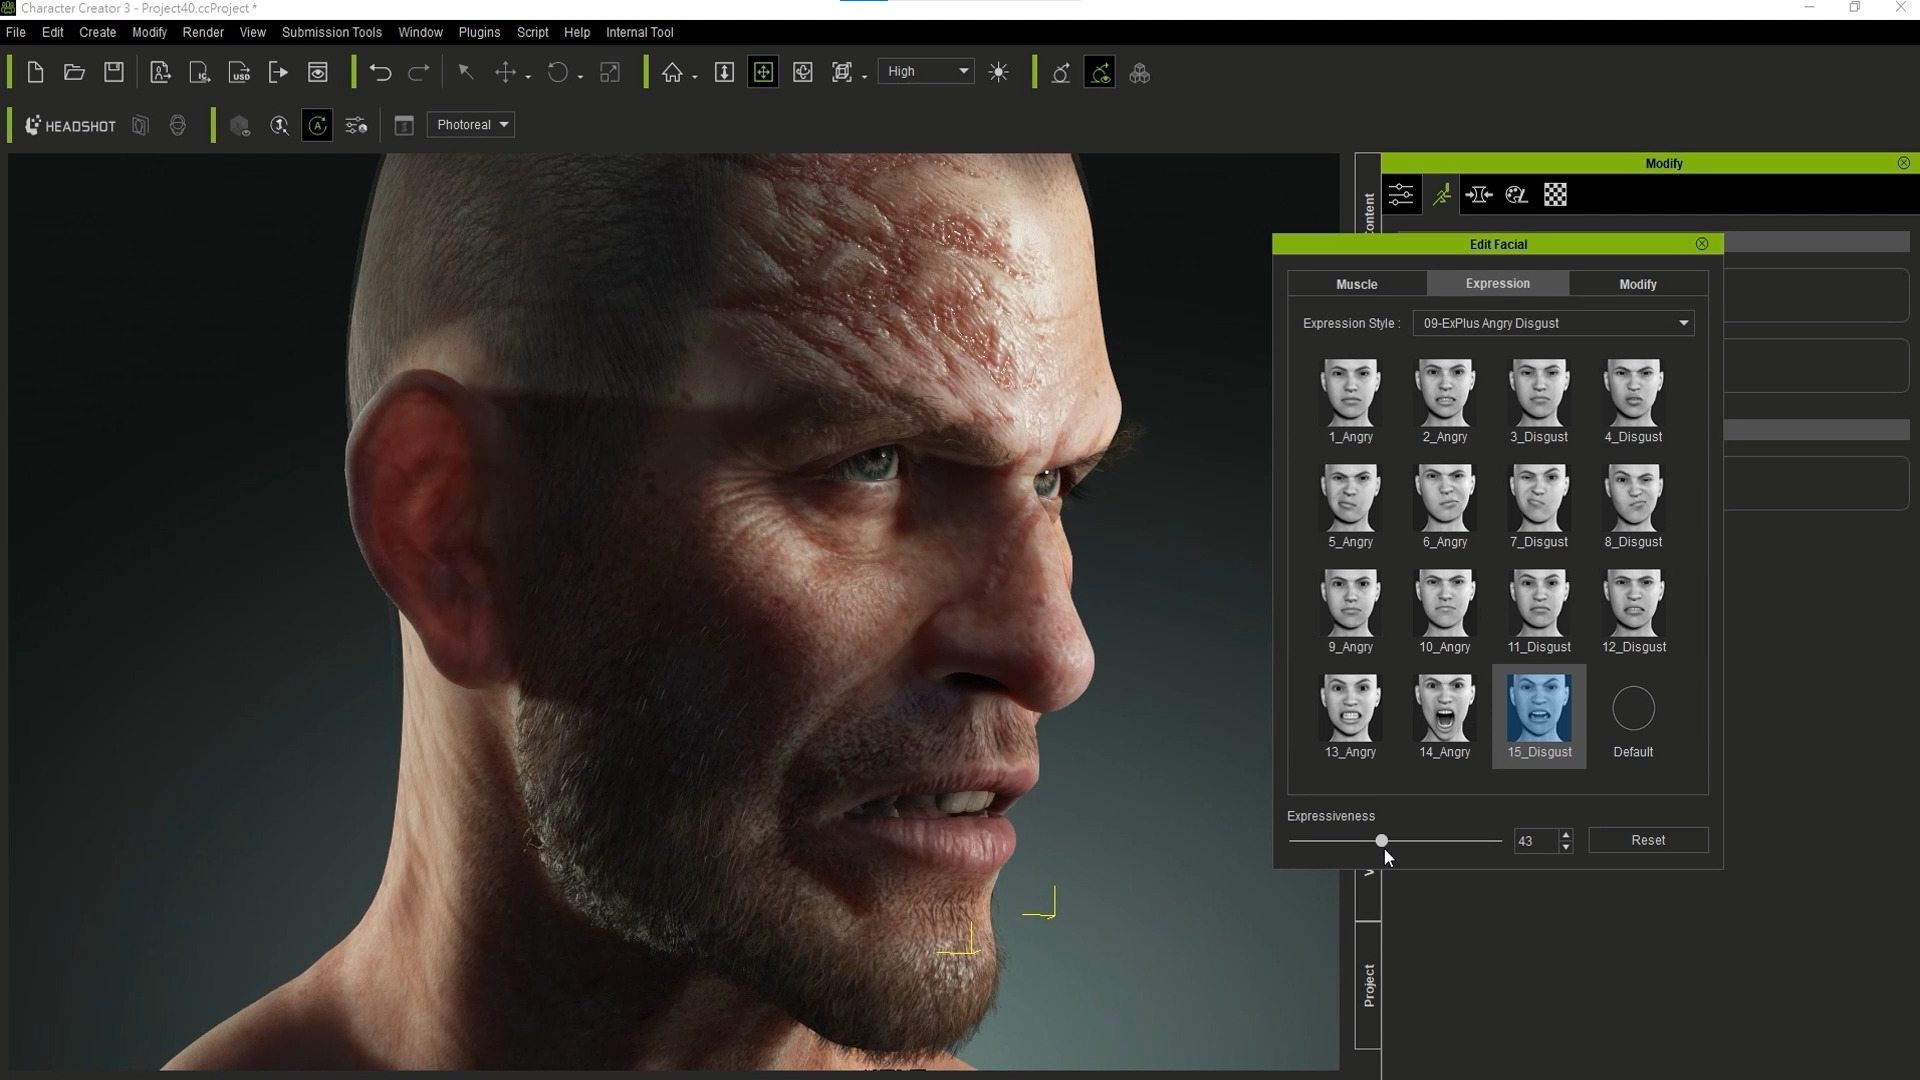Open the Script menu
1920x1080 pixels.
coord(533,32)
